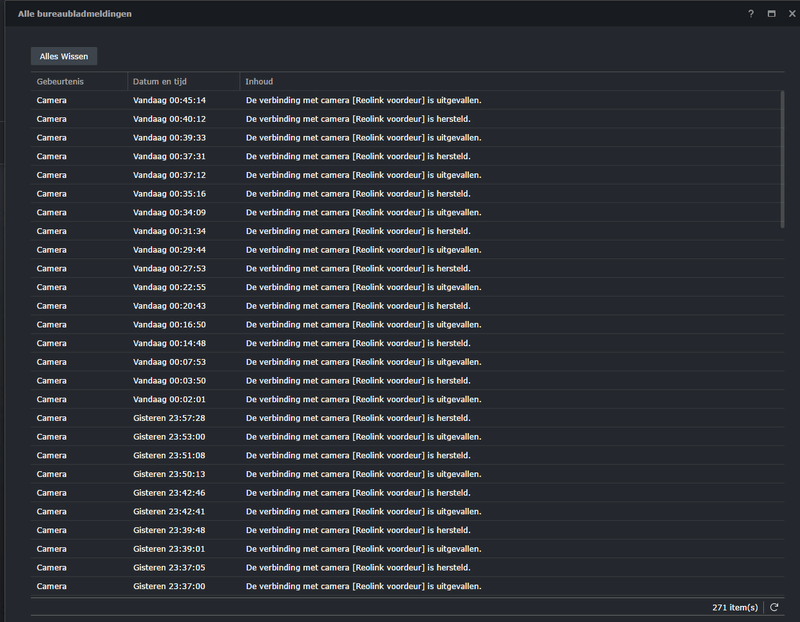
Task: Refresh the notification list
Action: 774,607
